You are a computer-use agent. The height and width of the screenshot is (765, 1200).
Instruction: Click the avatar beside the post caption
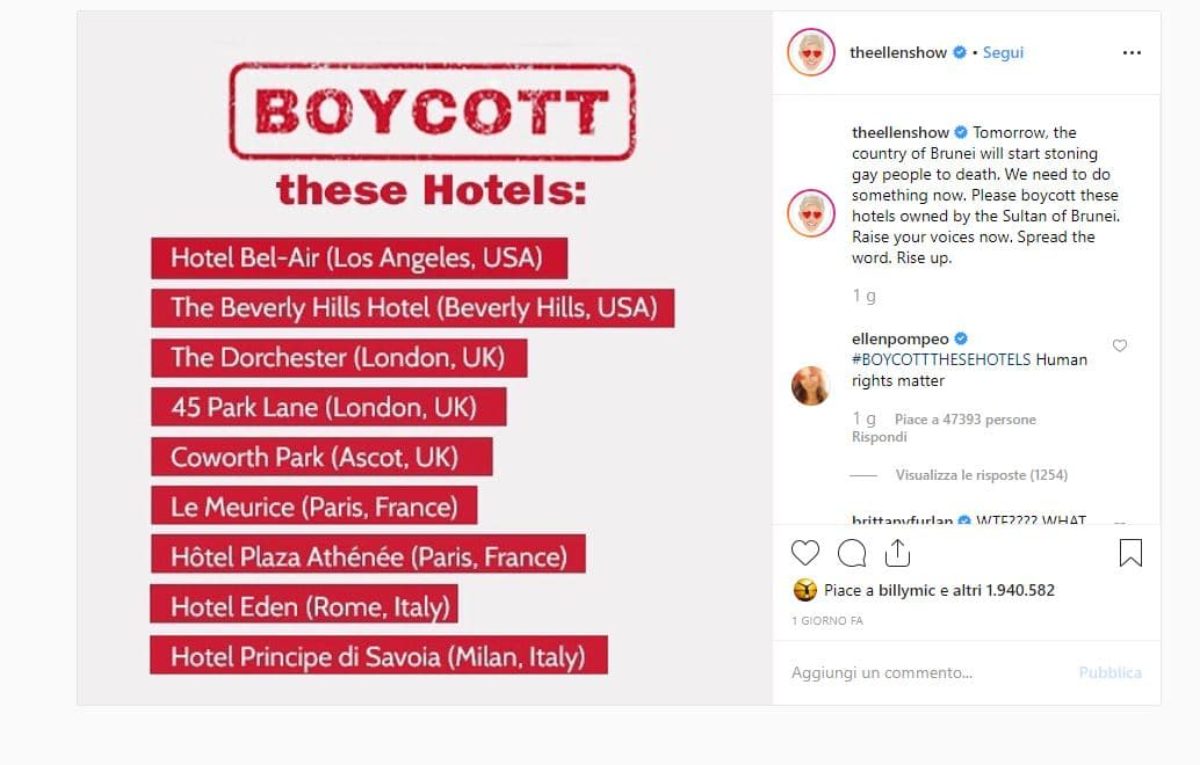(x=811, y=214)
